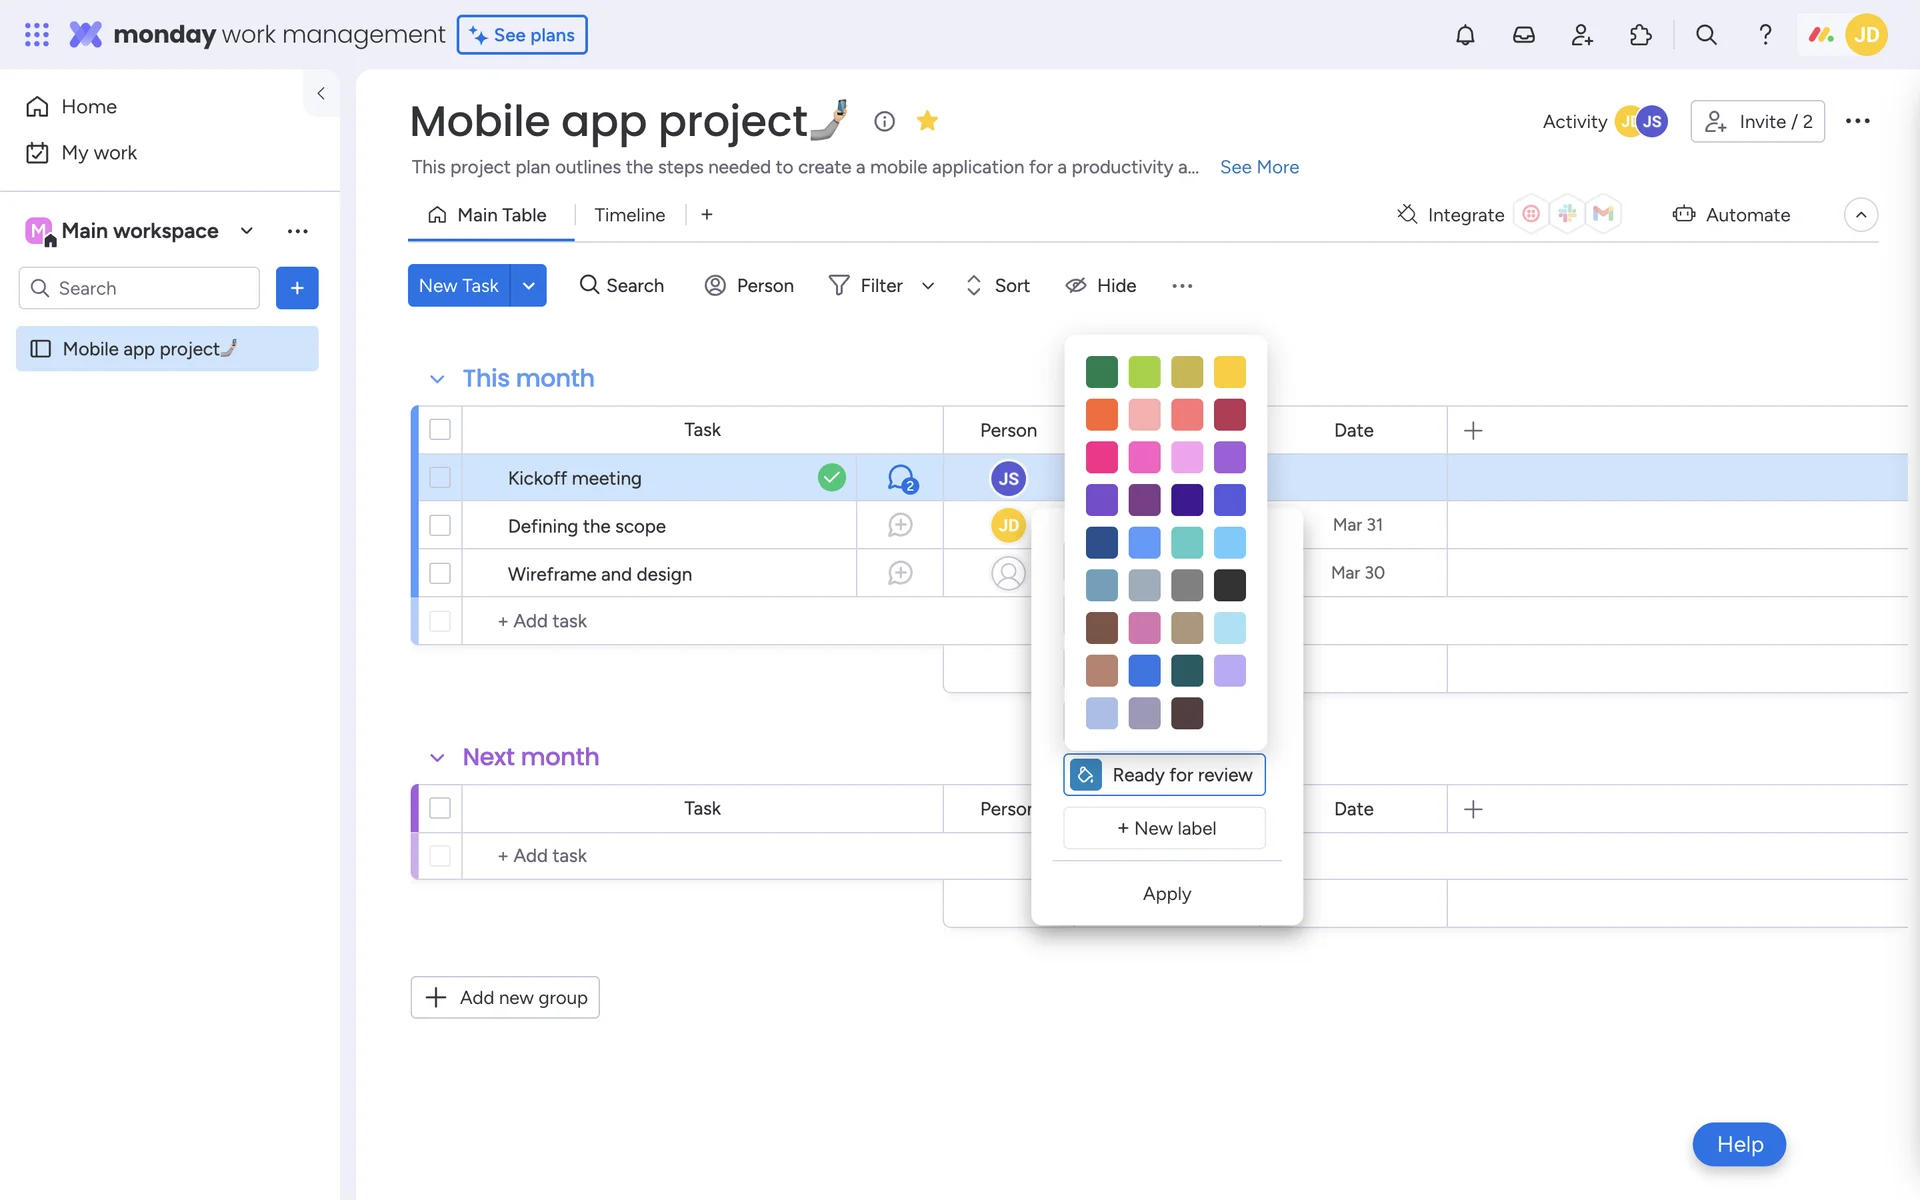Image resolution: width=1920 pixels, height=1200 pixels.
Task: Expand the Main workspace selector
Action: coord(247,231)
